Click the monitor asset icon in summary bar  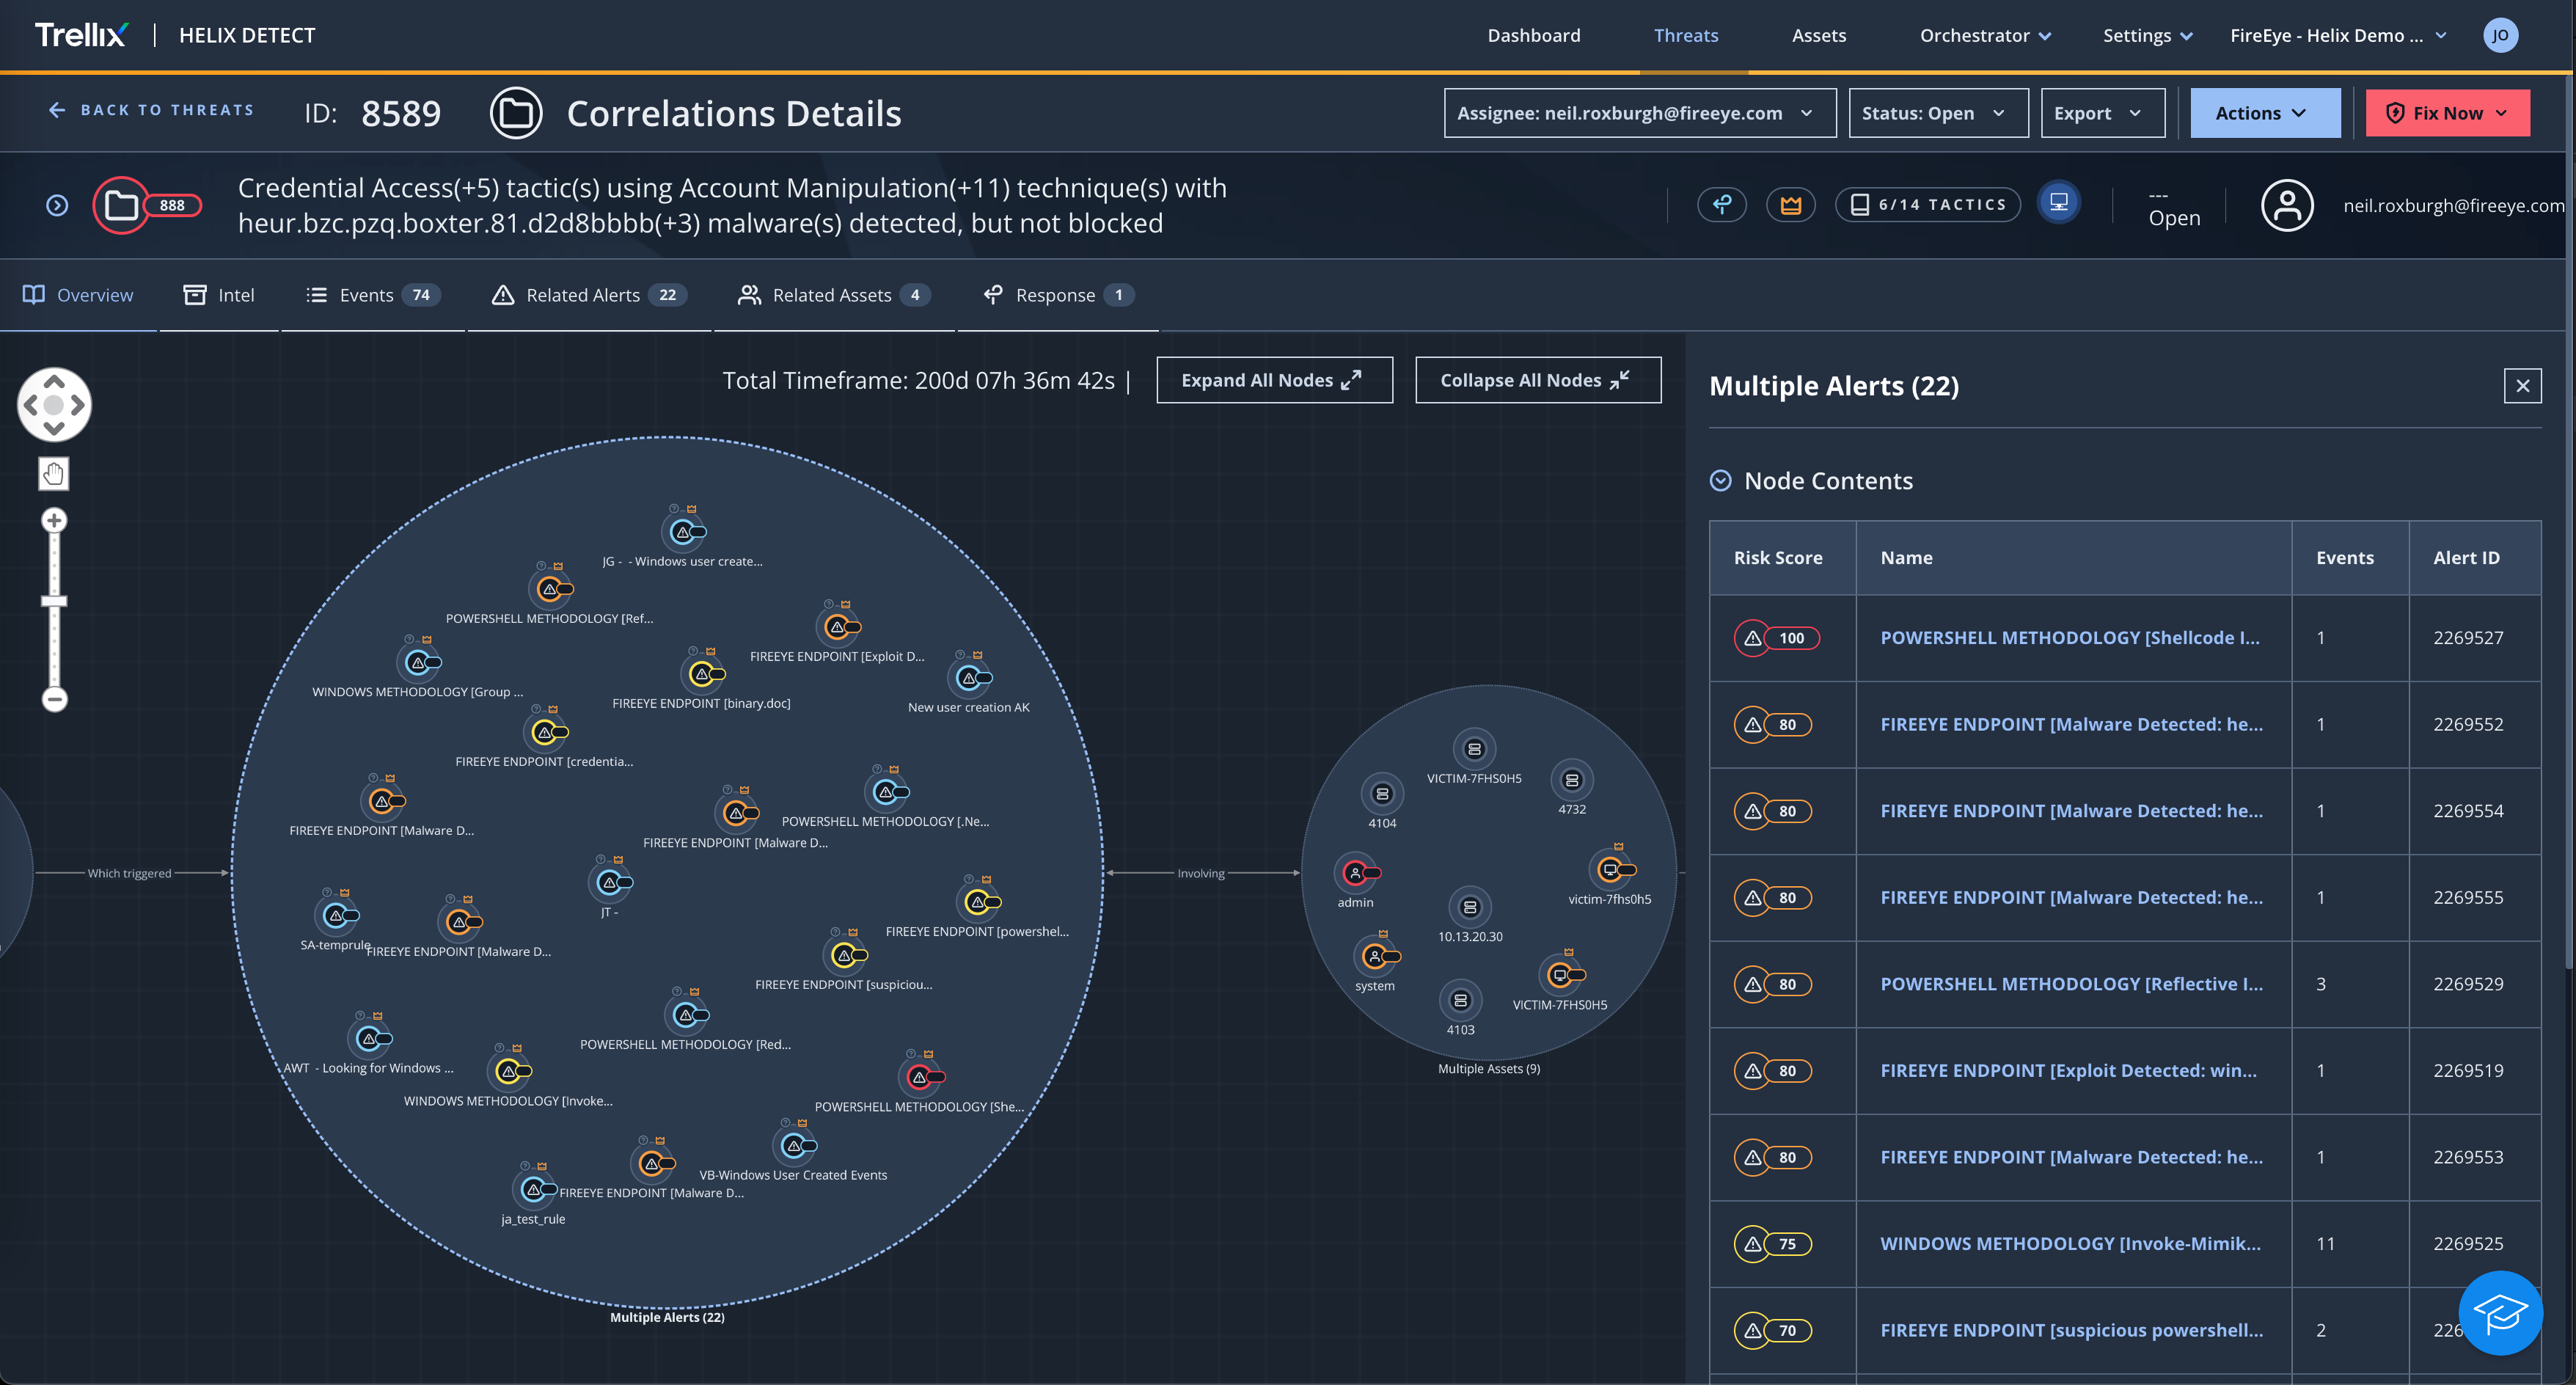click(x=2059, y=203)
